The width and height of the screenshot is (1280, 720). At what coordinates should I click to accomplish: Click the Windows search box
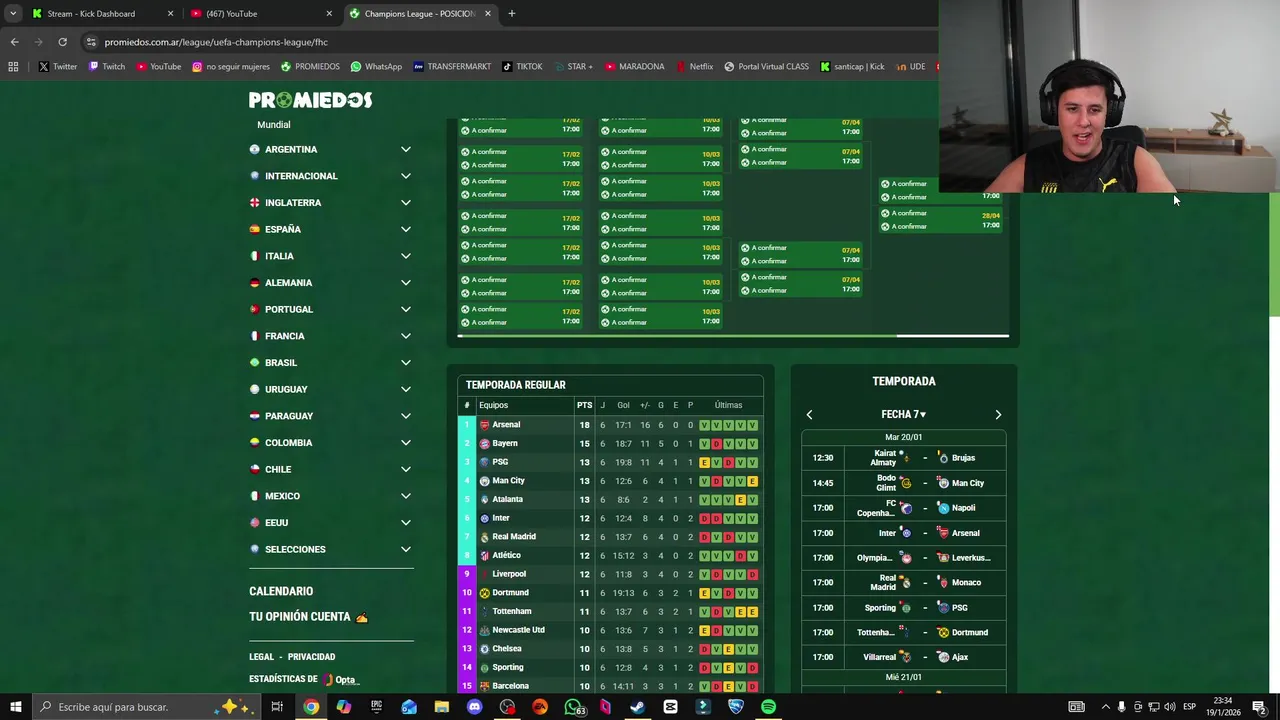[145, 707]
